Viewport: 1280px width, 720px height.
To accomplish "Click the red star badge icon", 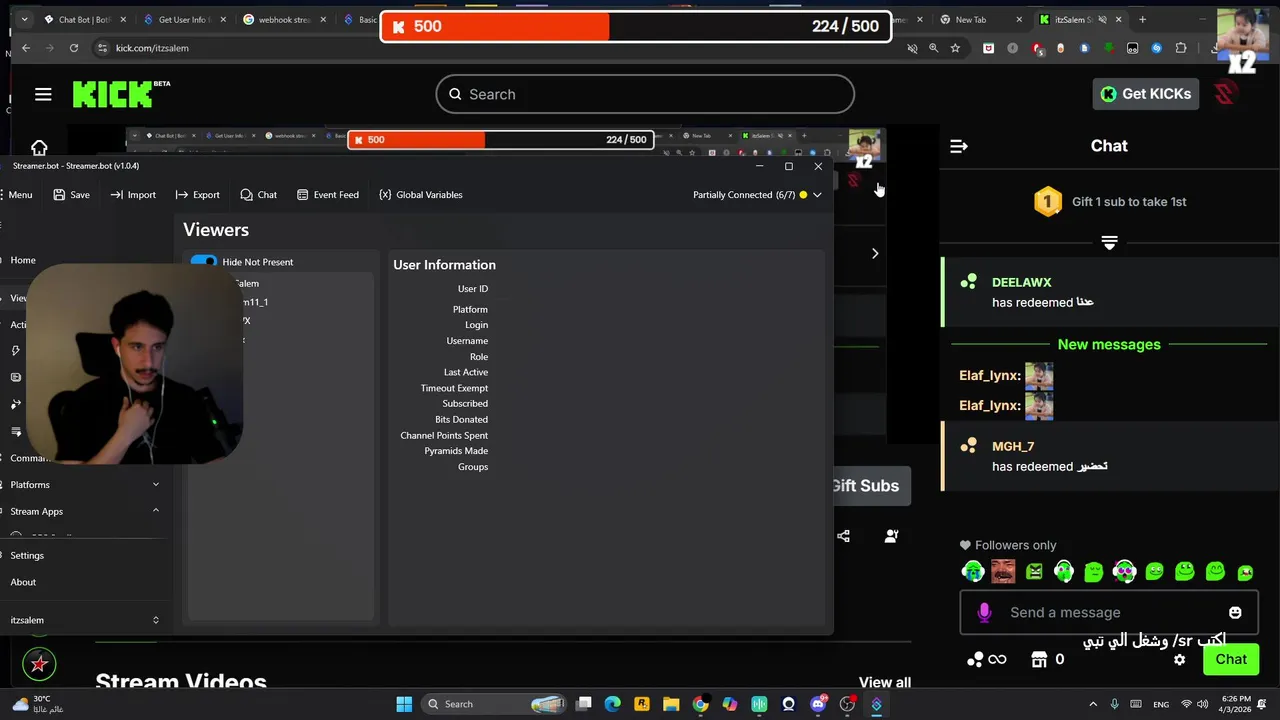I will point(39,663).
